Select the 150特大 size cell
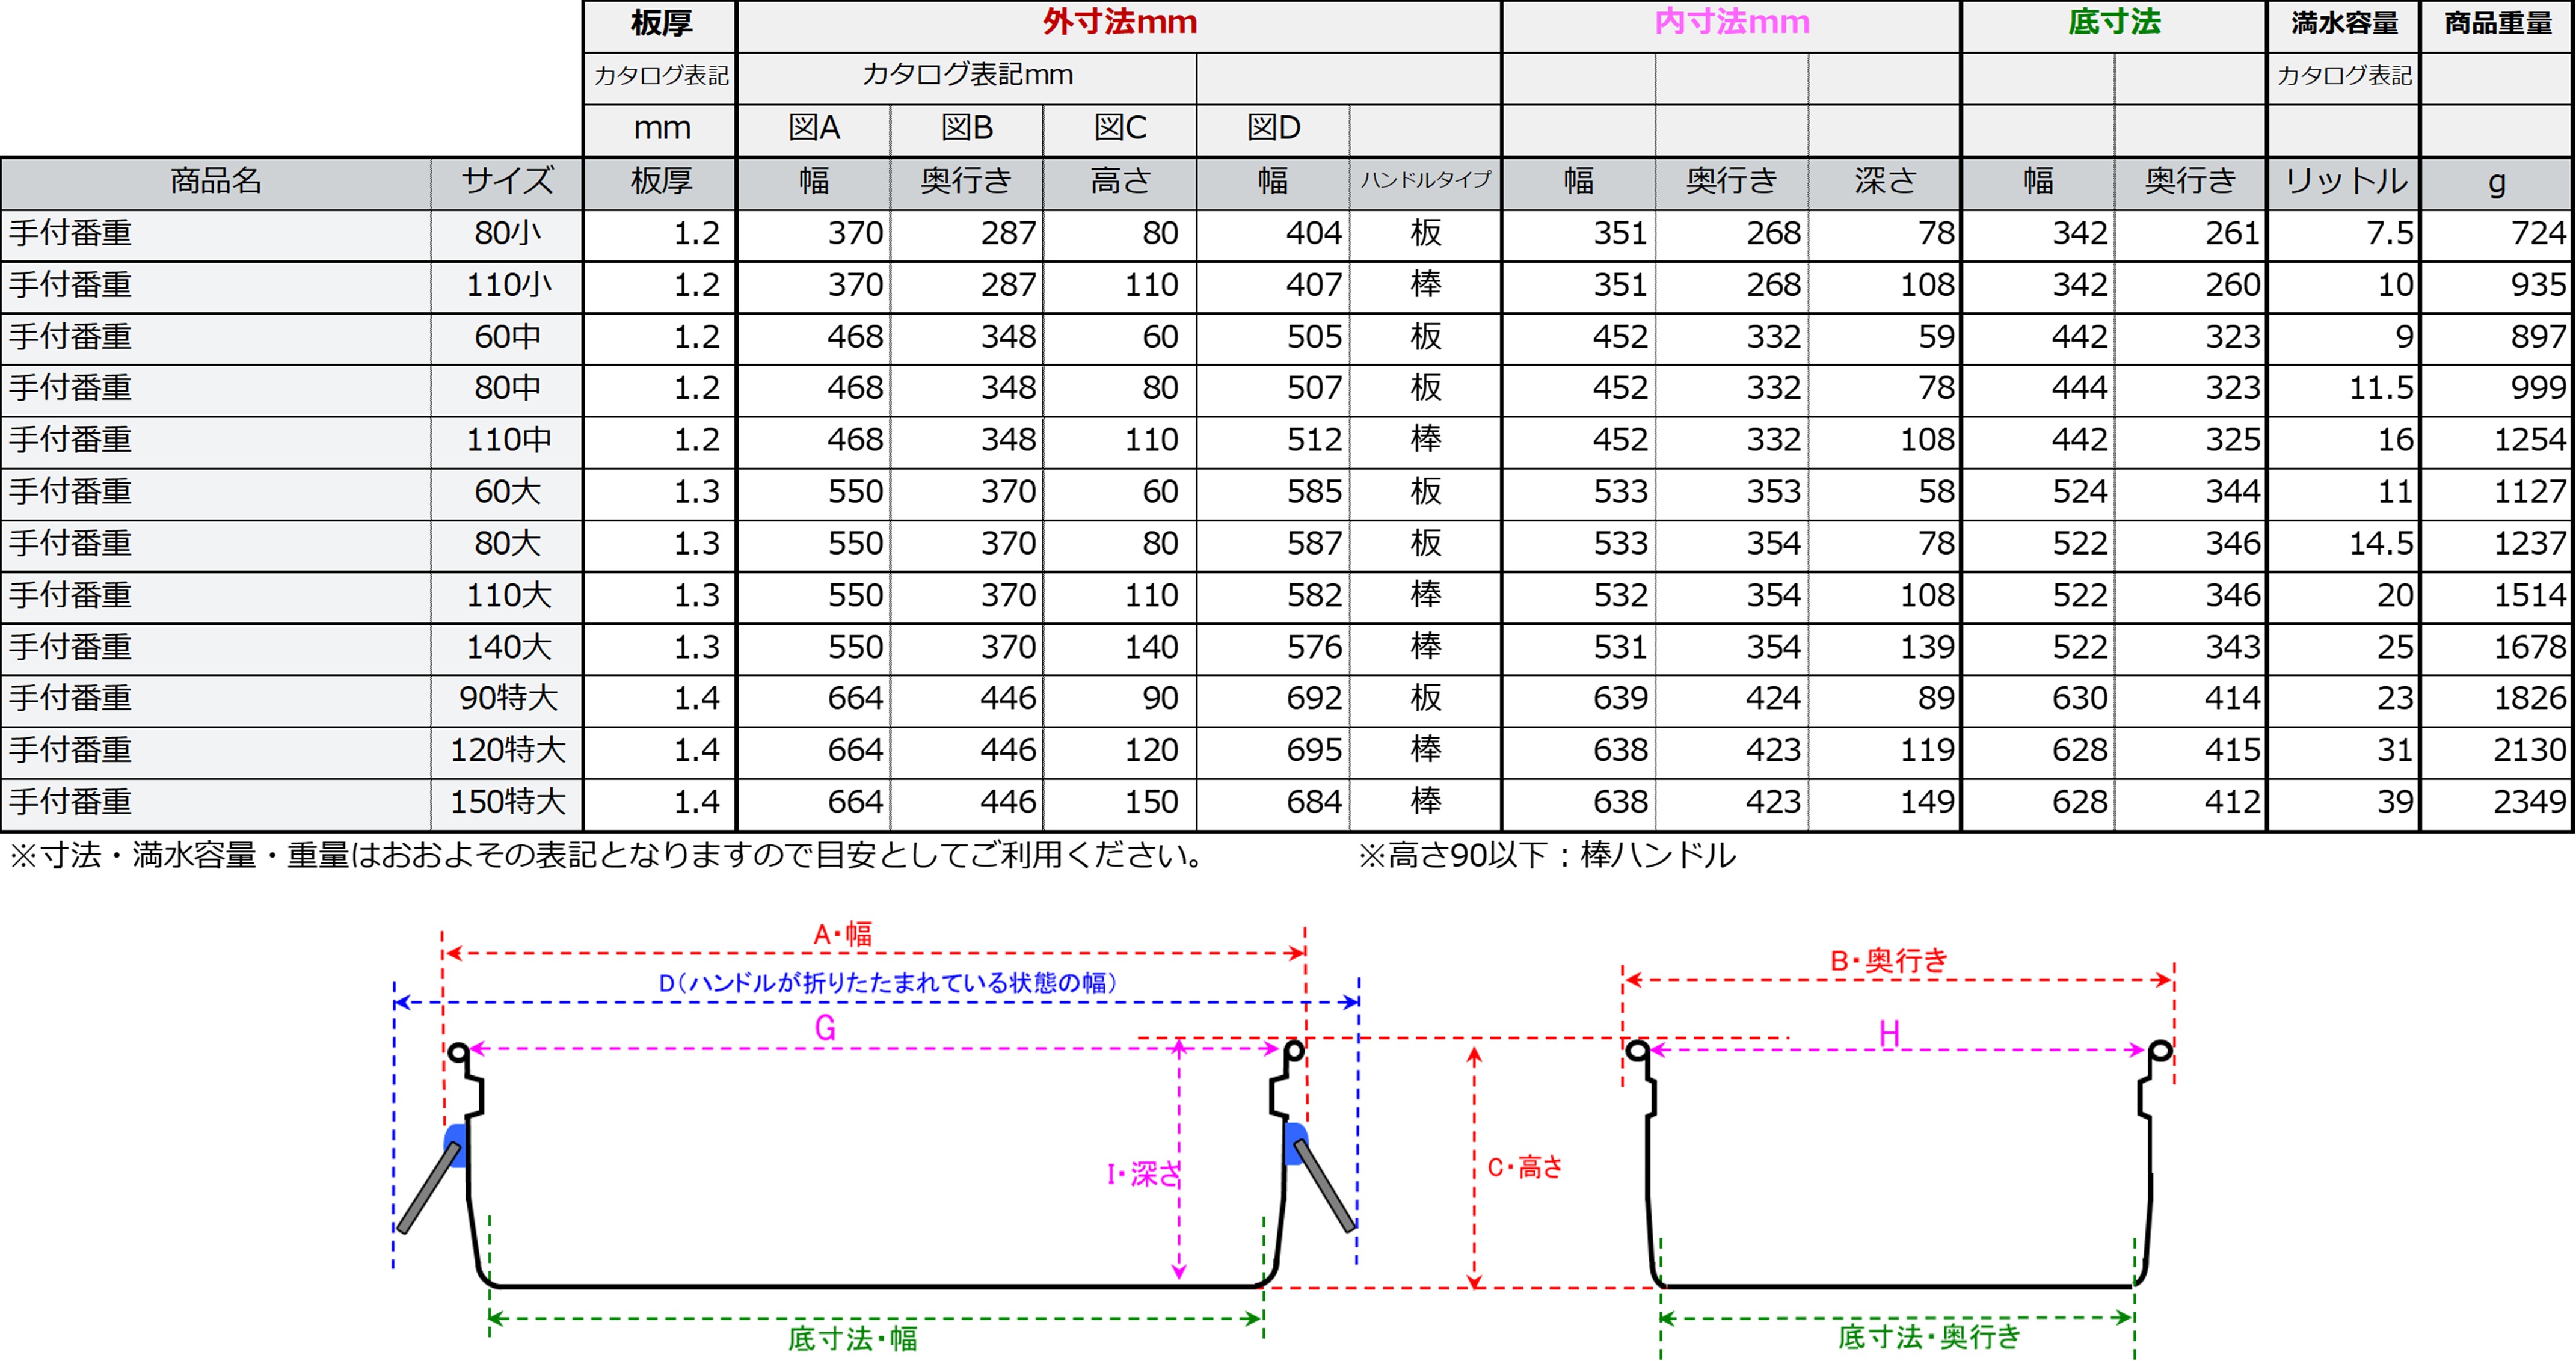 507,801
